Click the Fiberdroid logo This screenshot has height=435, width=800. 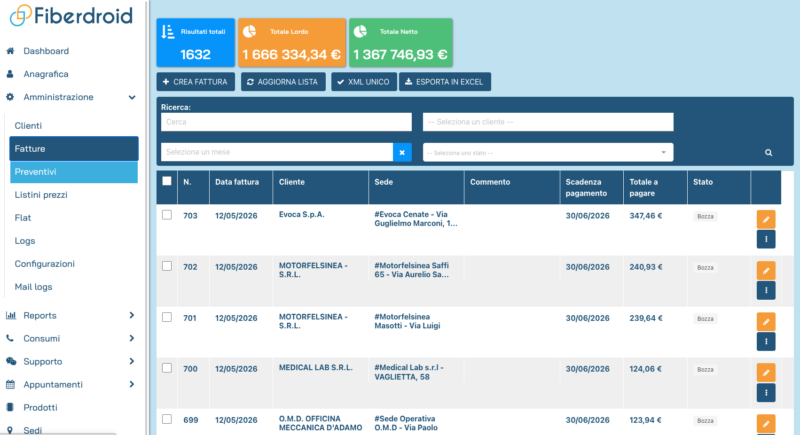tap(71, 15)
